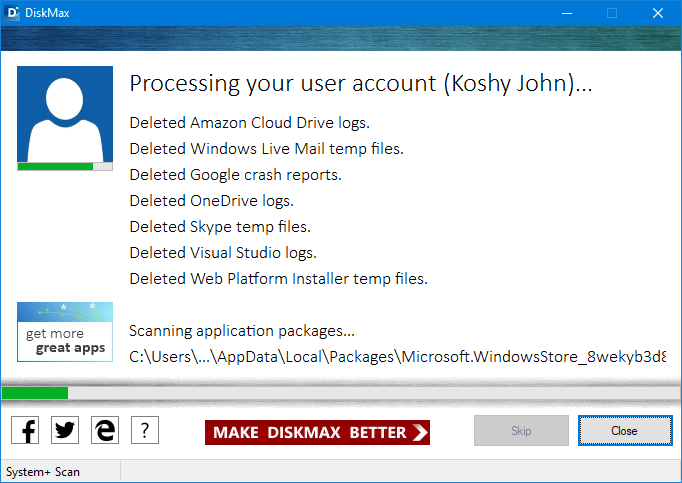This screenshot has width=682, height=483.
Task: Select "Deleted Skype temp files." line
Action: coord(220,227)
